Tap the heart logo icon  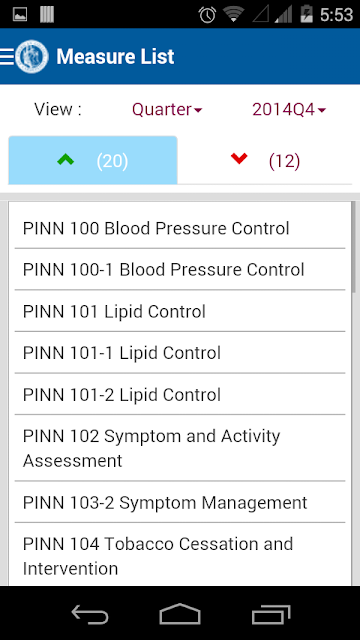[x=32, y=56]
